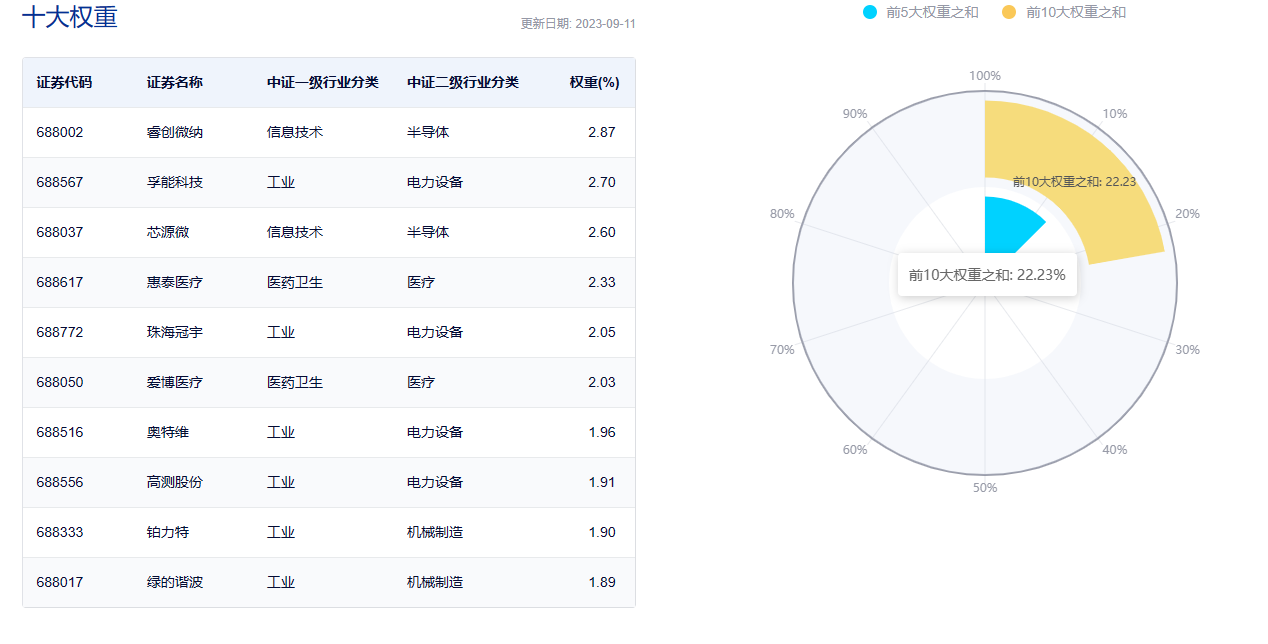Click the yellow legend dot for 前10大权重之和
Image resolution: width=1268 pixels, height=644 pixels.
(1009, 12)
